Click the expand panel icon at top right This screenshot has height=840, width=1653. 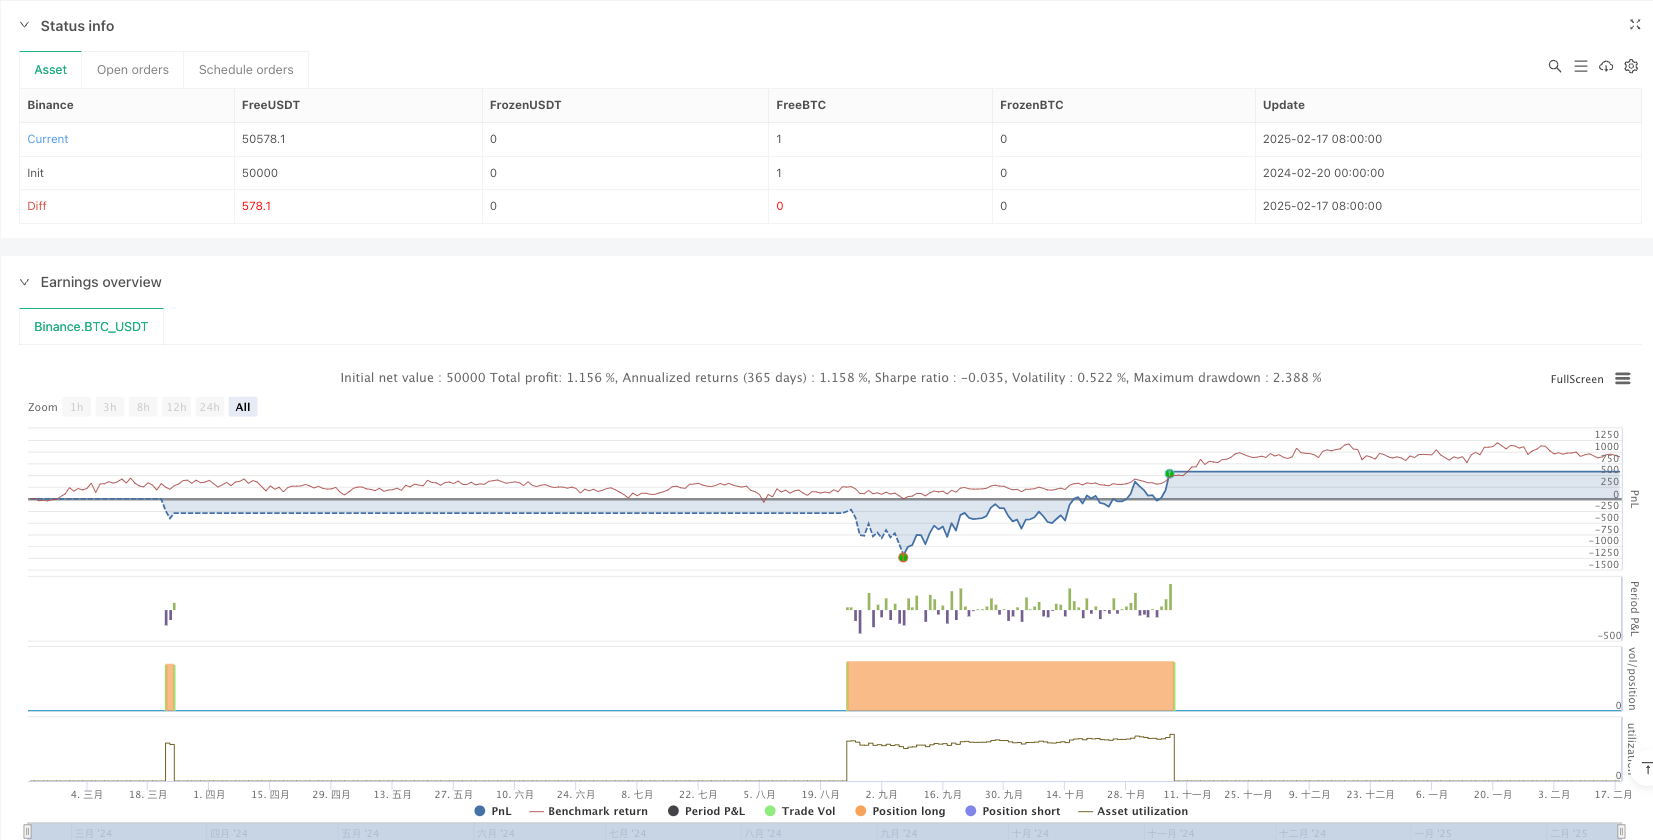click(1635, 25)
